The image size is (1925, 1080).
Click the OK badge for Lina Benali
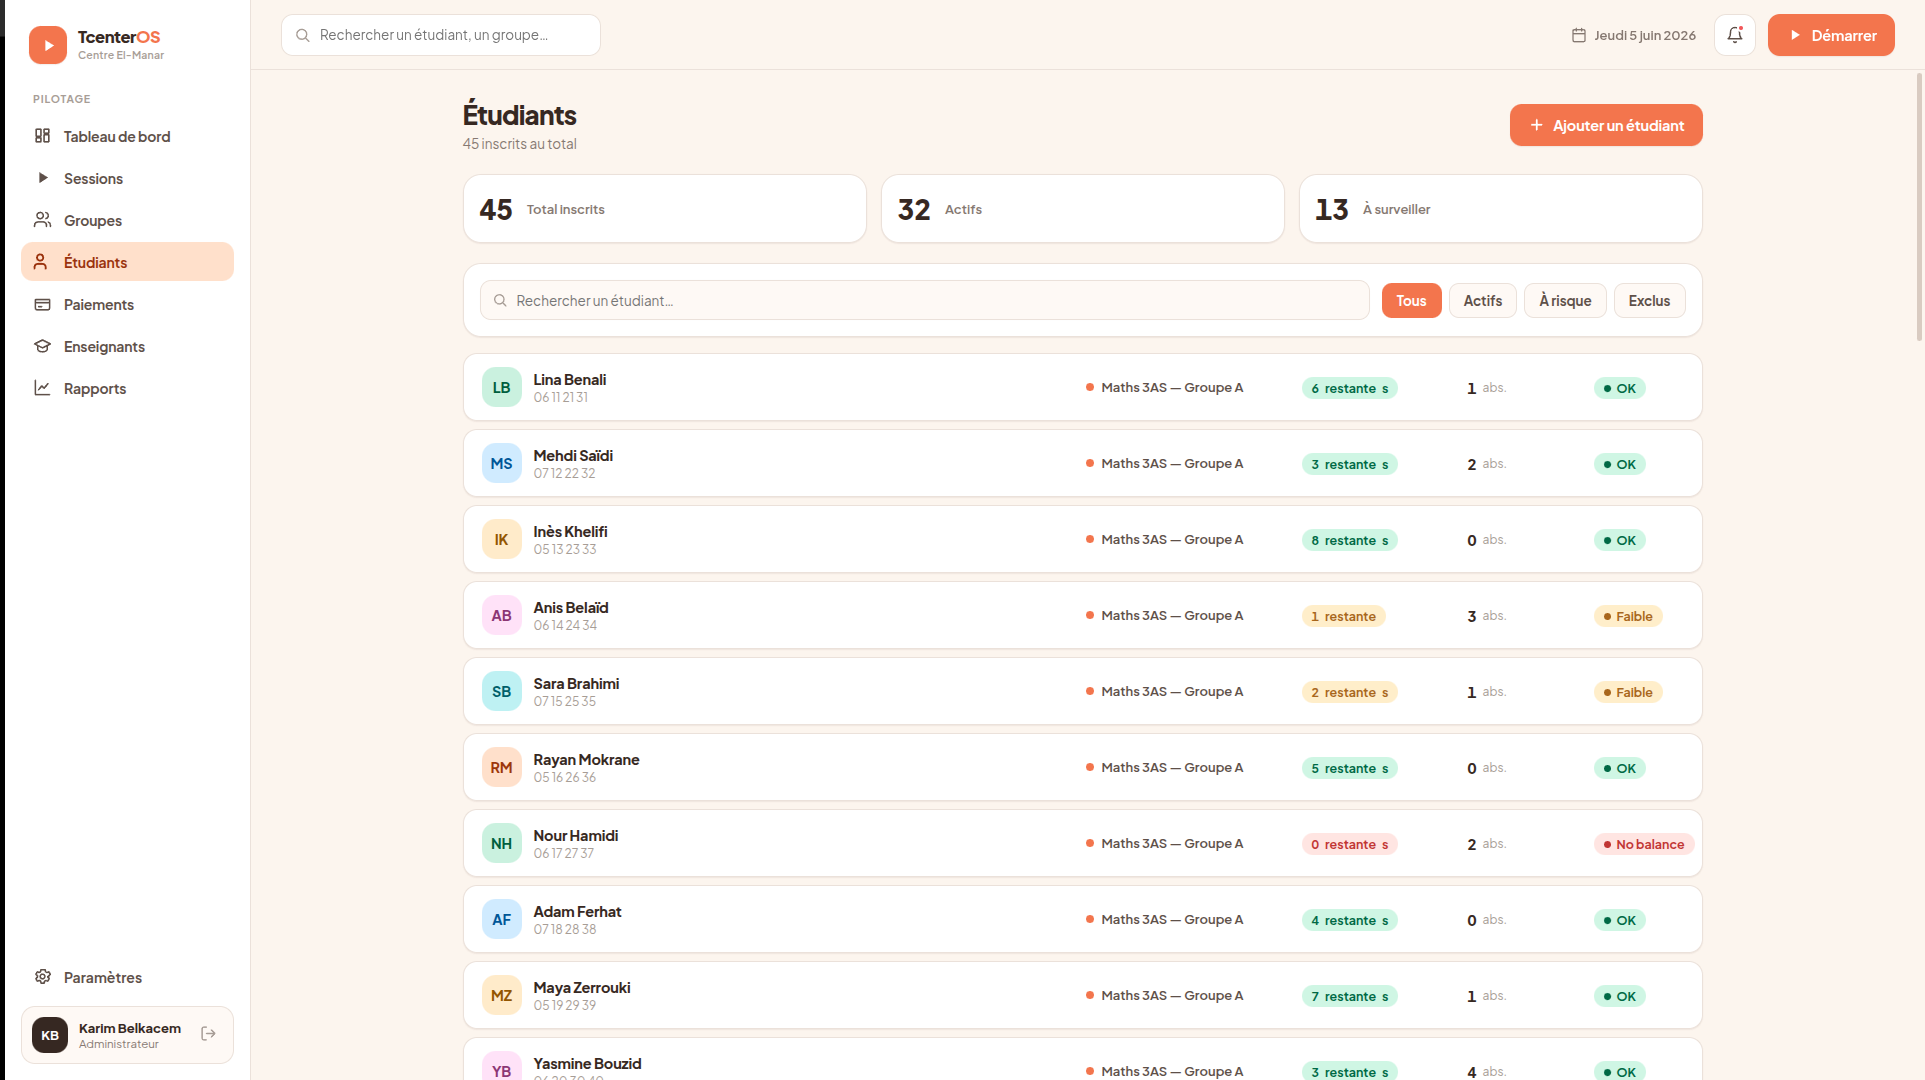pyautogui.click(x=1620, y=388)
